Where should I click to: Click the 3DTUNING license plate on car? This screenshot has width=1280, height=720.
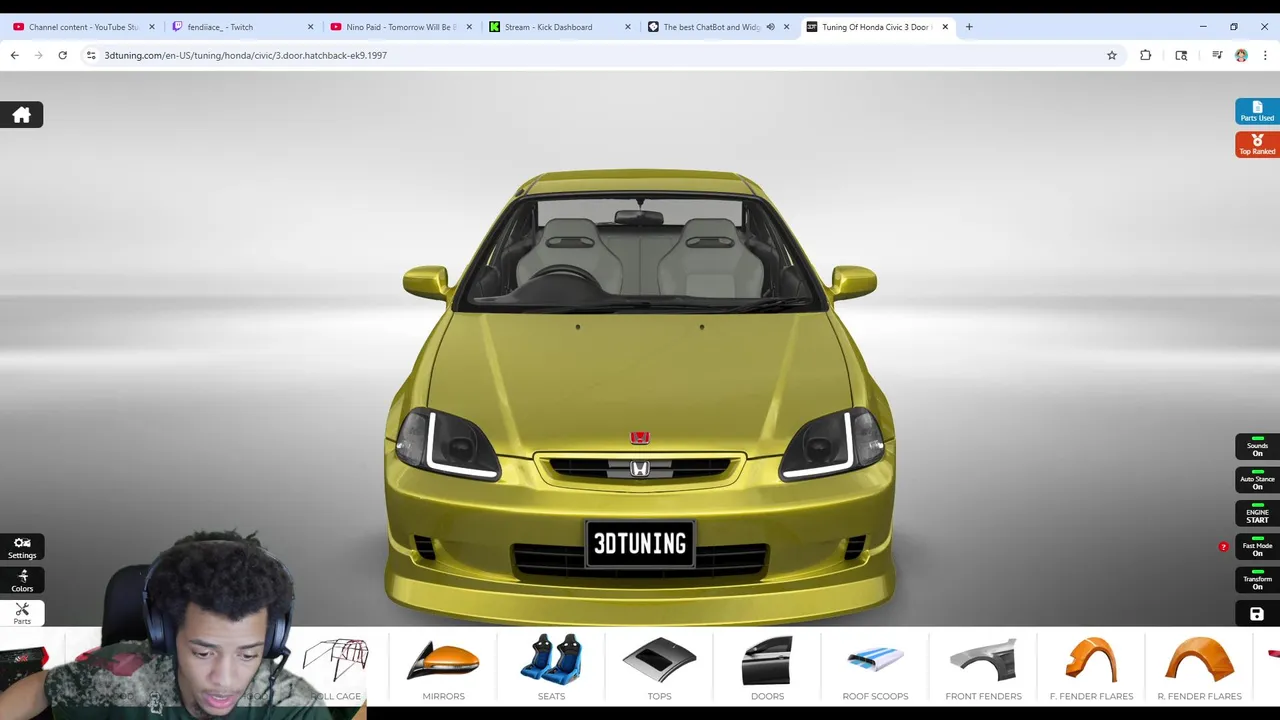click(x=640, y=544)
